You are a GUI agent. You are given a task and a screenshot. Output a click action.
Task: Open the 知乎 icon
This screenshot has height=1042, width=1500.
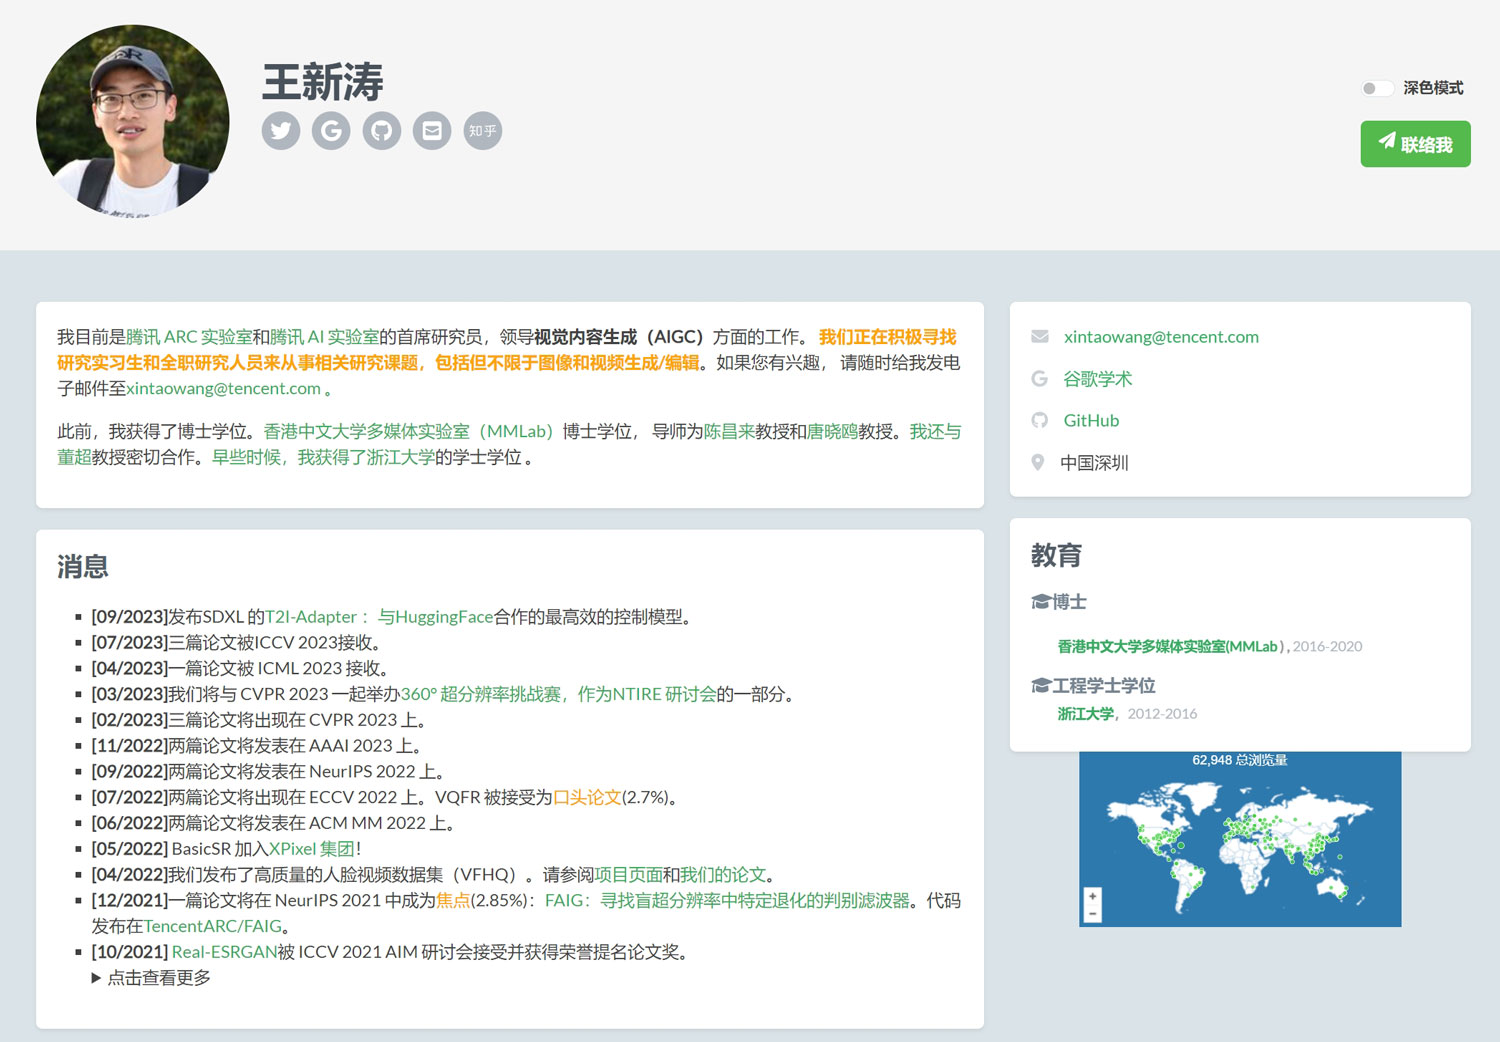[482, 131]
